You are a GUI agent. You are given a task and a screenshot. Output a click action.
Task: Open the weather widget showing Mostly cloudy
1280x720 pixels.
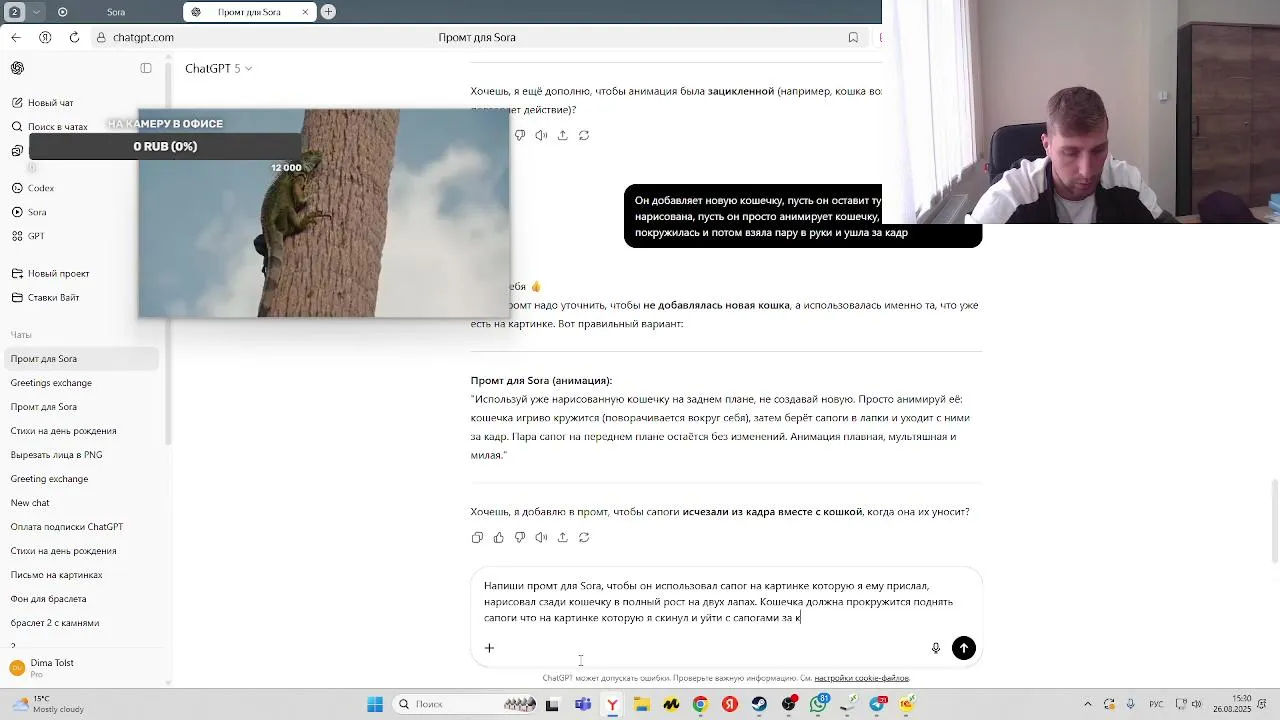(50, 704)
